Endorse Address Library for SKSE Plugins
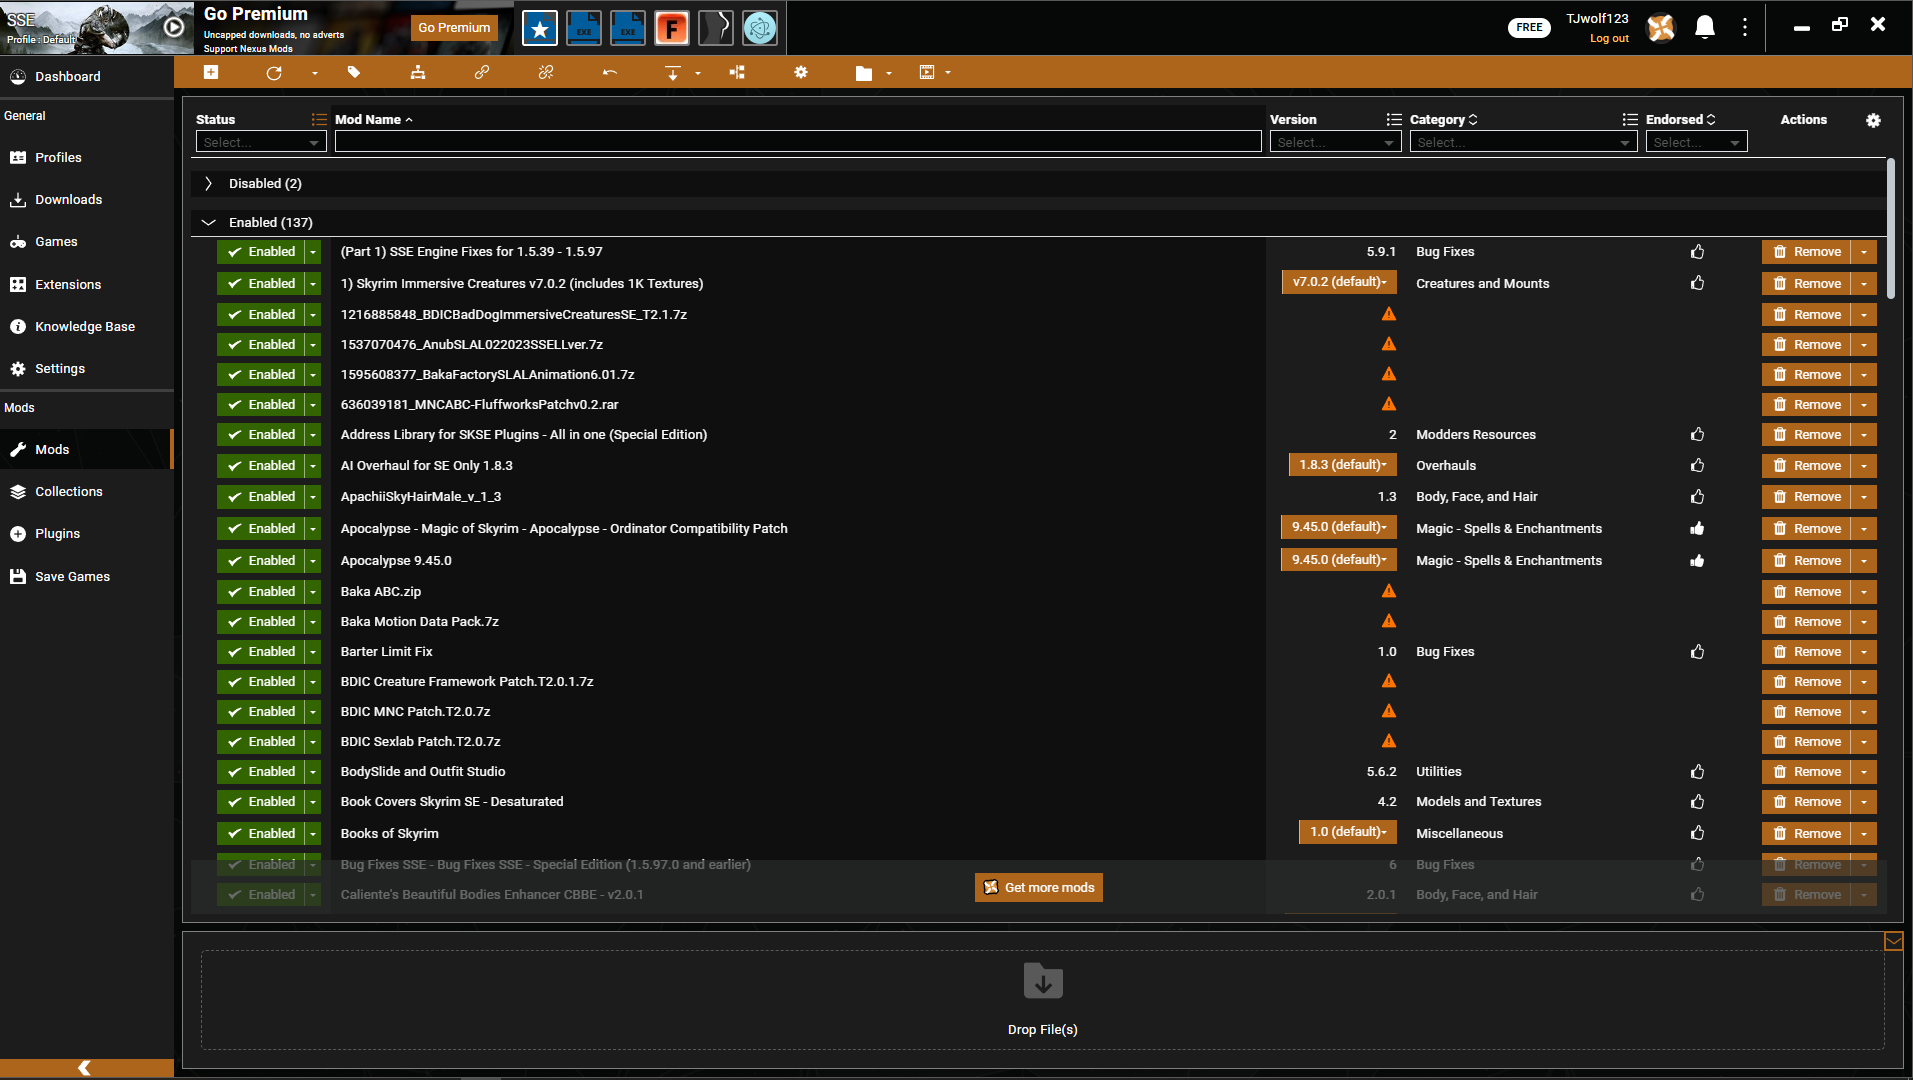1913x1080 pixels. (1697, 435)
